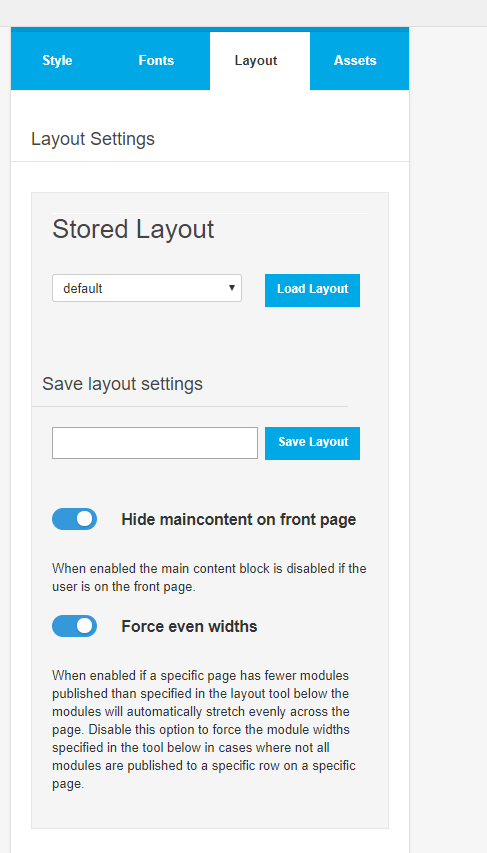Click the white knob of Force even widths
This screenshot has height=853, width=487.
(85, 626)
